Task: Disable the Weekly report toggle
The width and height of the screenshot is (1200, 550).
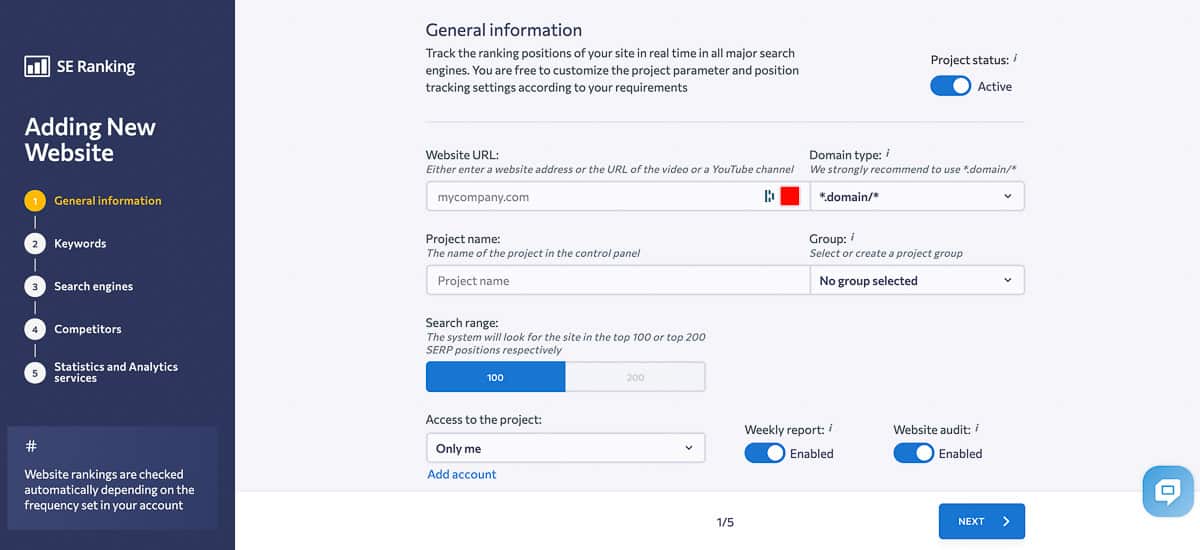Action: 764,453
